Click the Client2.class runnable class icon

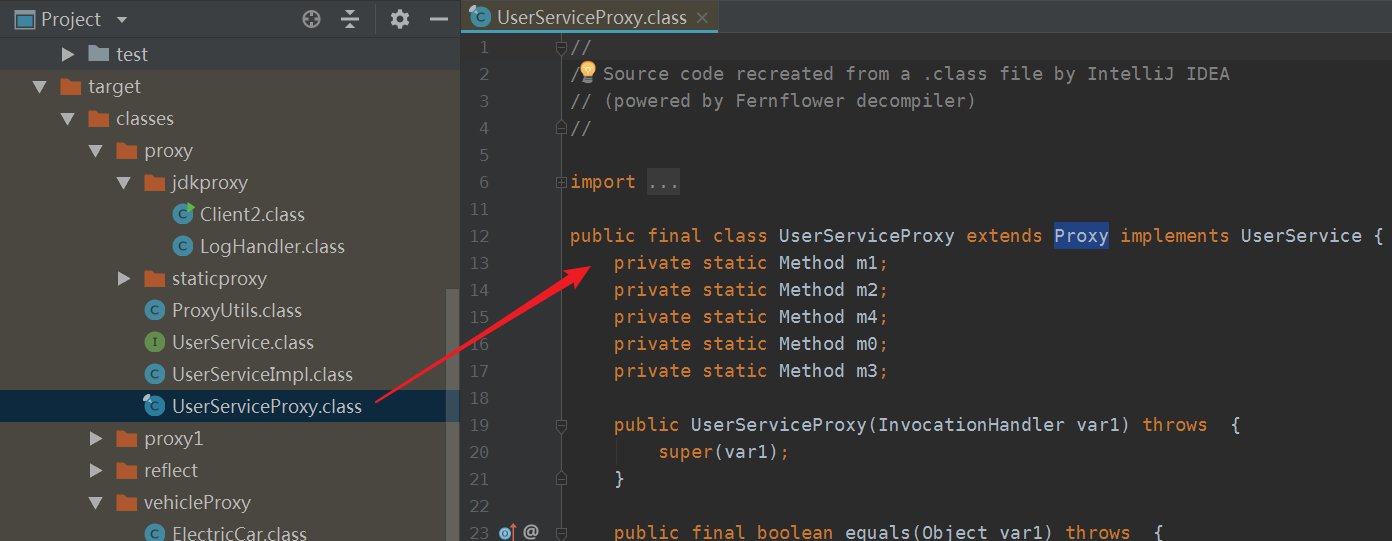point(183,214)
